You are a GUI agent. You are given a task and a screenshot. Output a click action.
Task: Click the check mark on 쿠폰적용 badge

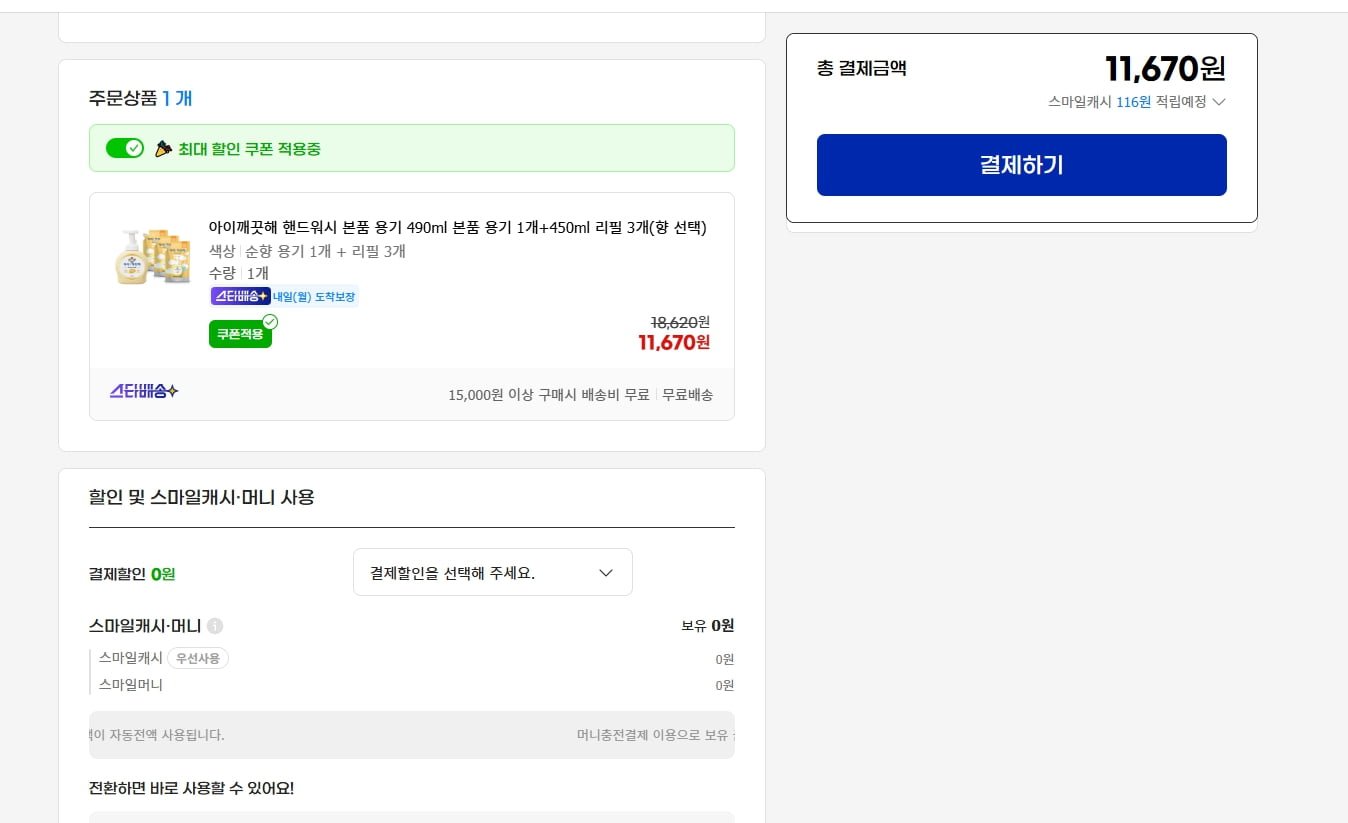pos(269,322)
